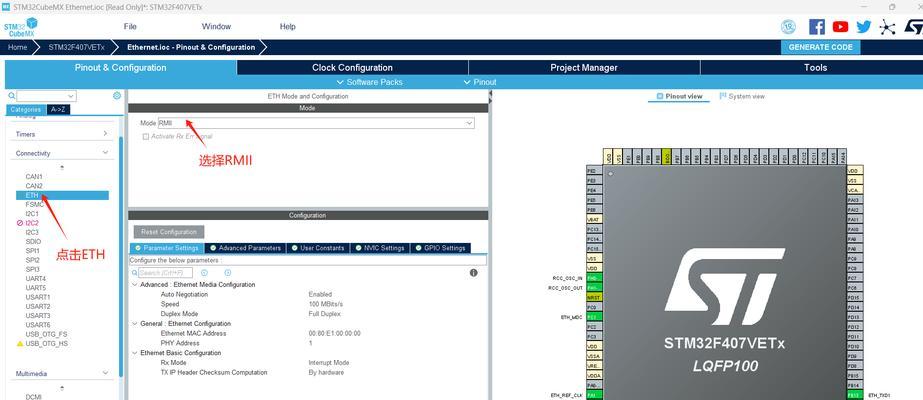The width and height of the screenshot is (923, 400).
Task: Toggle the Activate Rx Err signal checkbox
Action: (145, 136)
